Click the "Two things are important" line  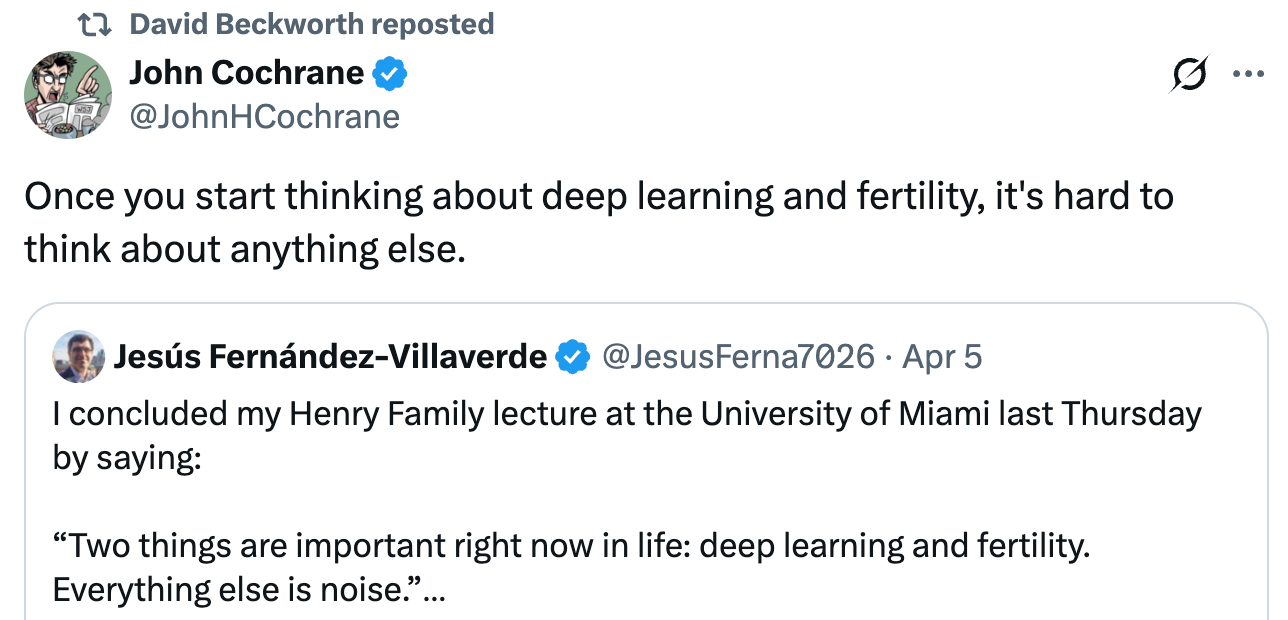click(570, 547)
